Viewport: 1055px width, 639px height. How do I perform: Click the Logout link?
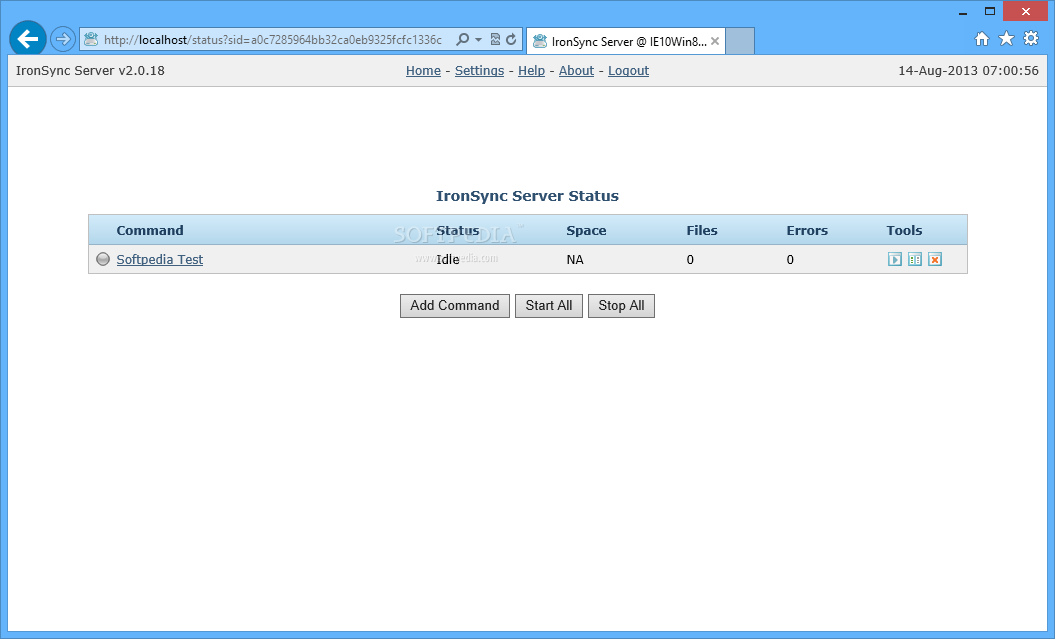point(628,71)
